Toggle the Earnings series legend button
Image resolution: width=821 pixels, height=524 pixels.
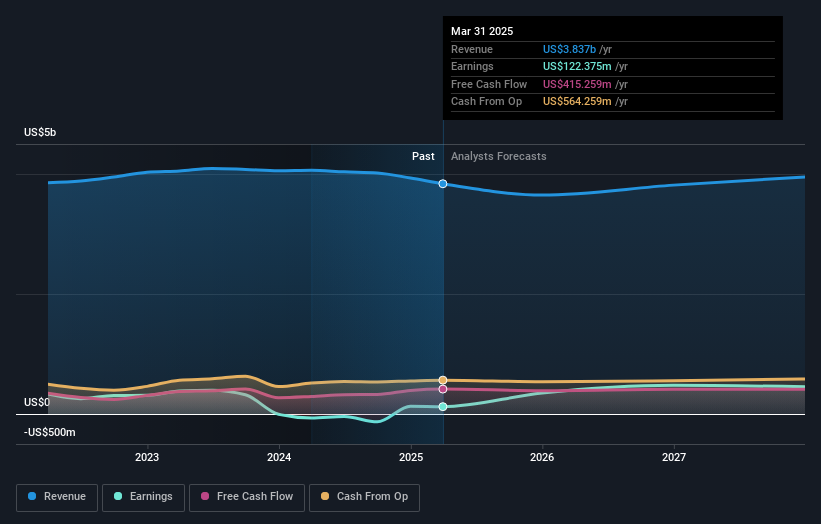point(143,497)
